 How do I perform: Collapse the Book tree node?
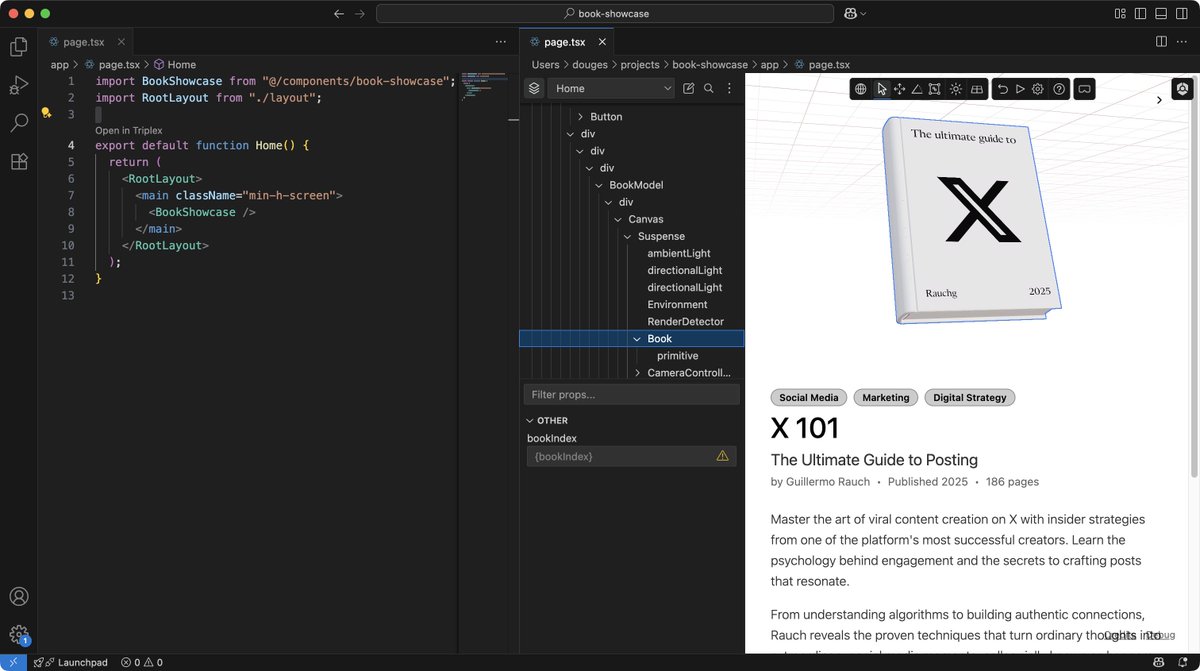click(x=637, y=339)
